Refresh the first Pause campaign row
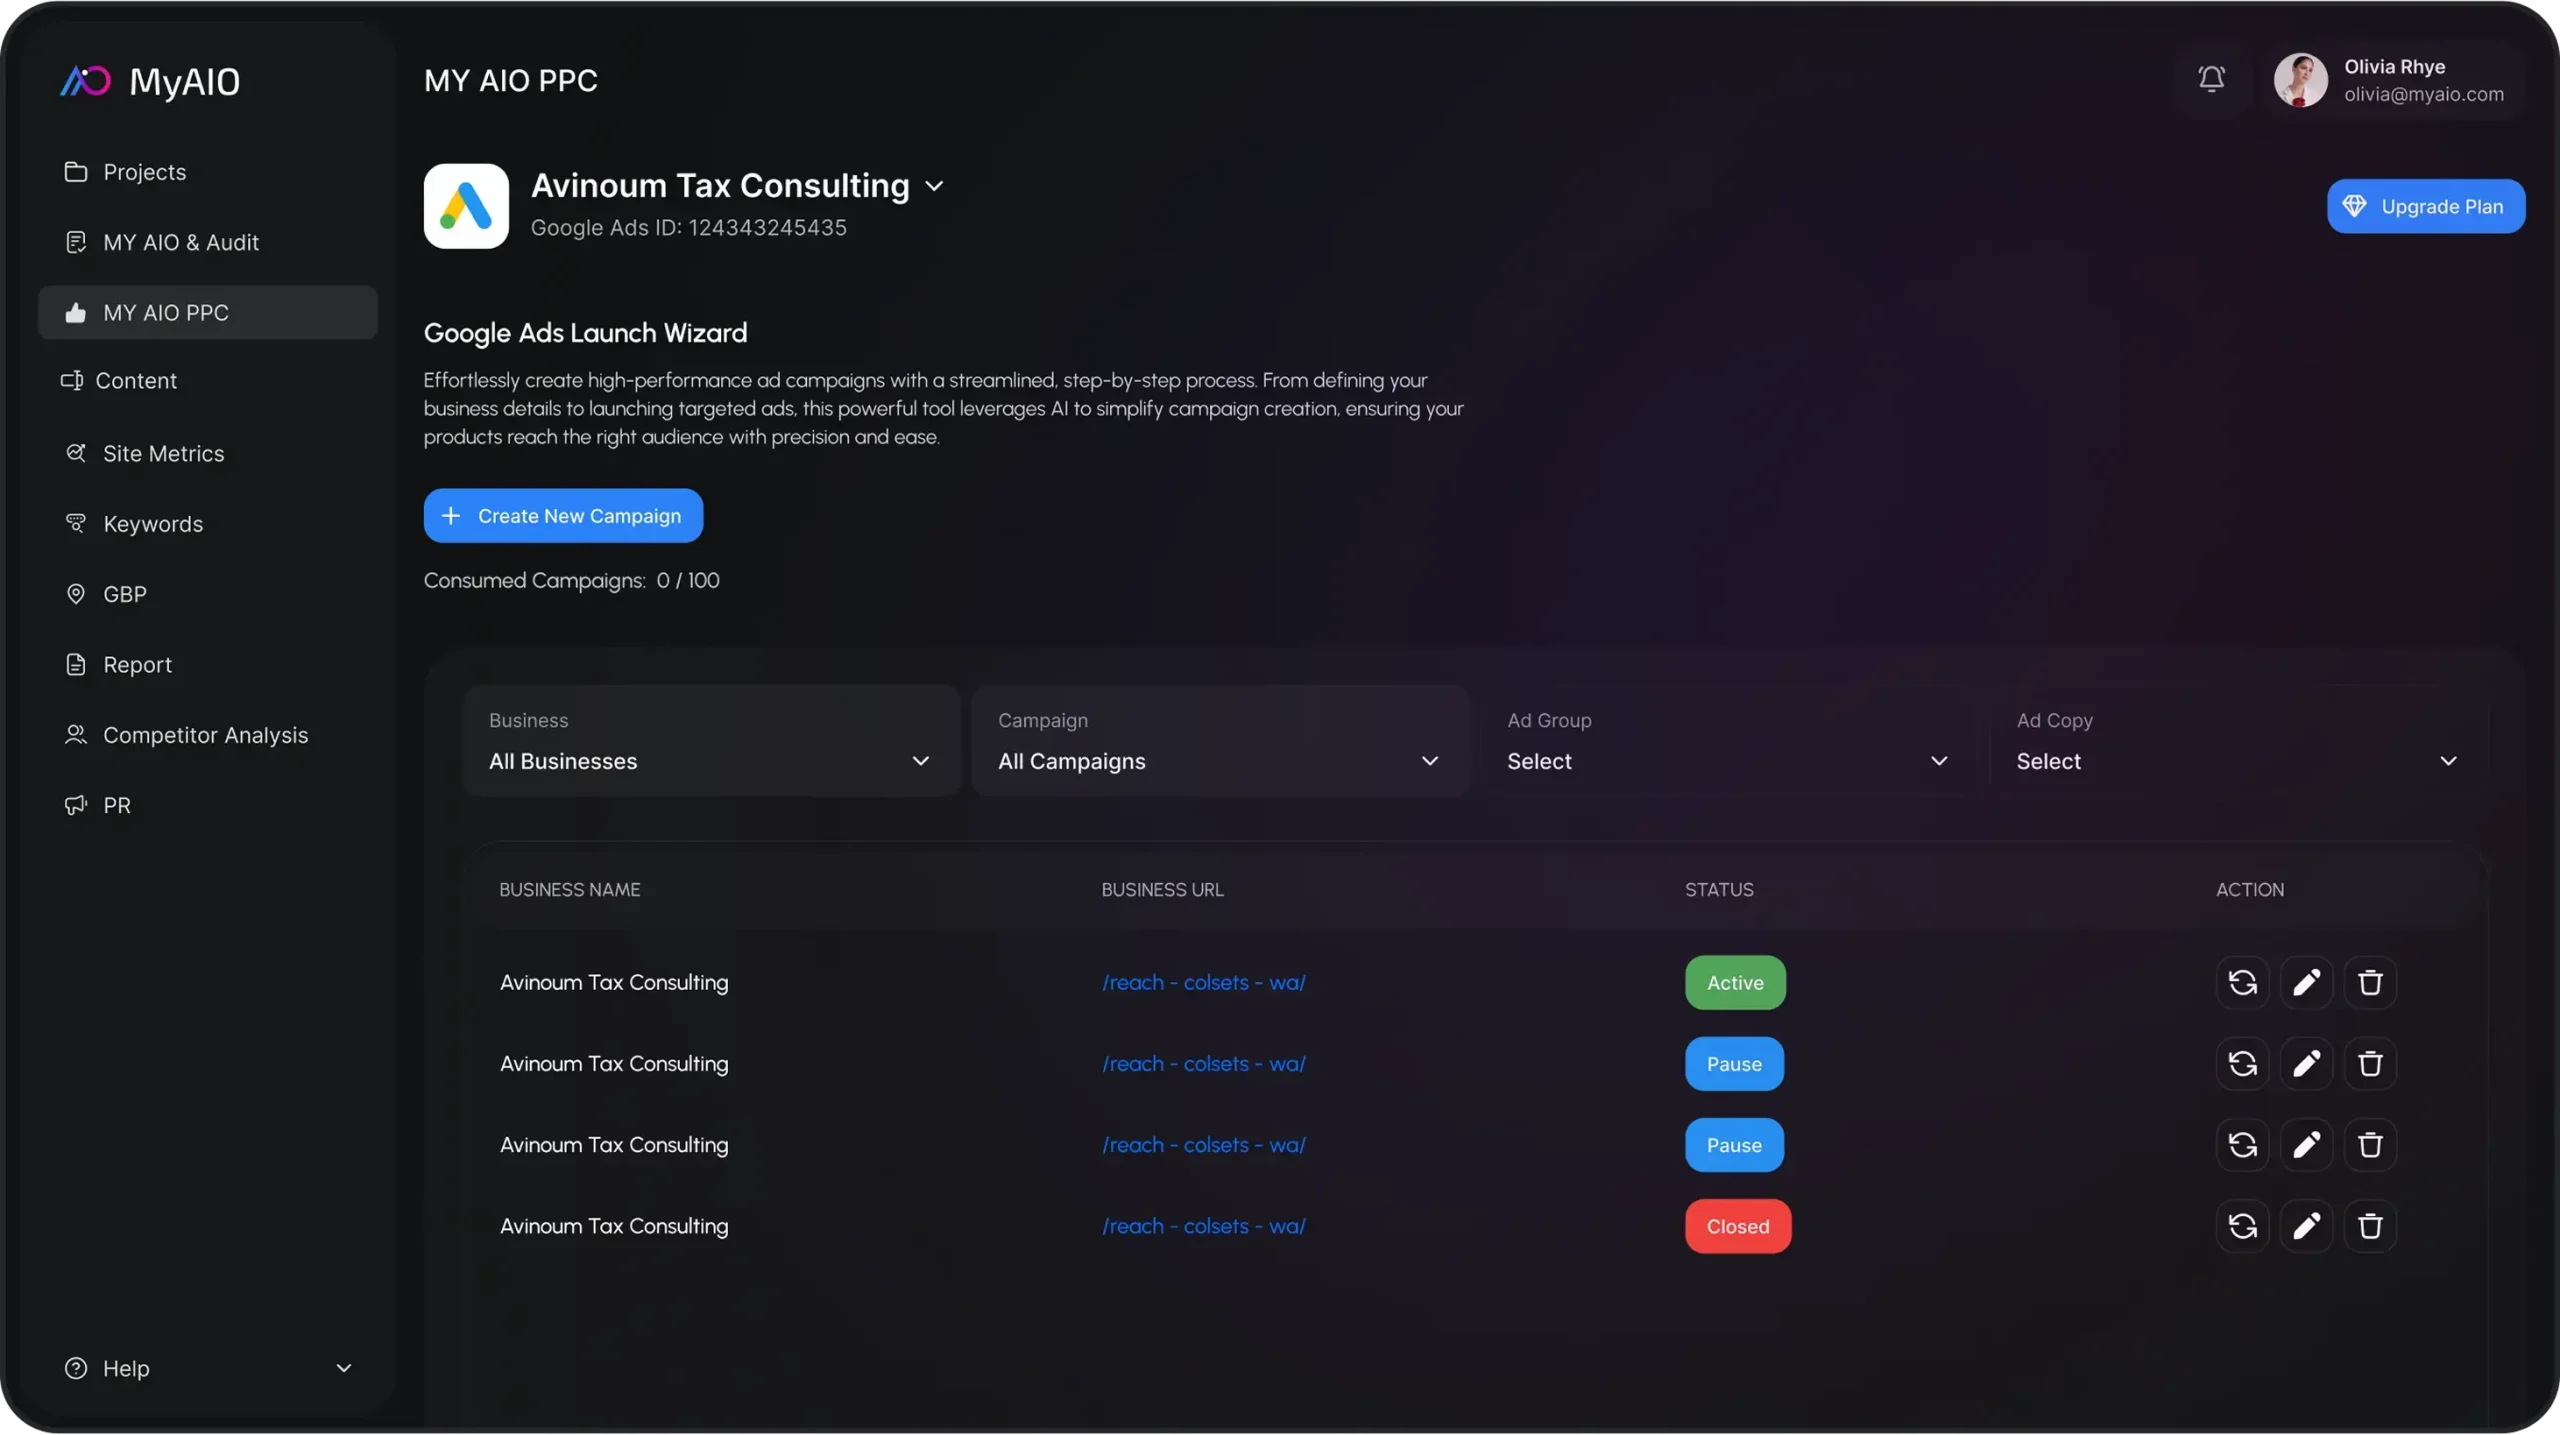This screenshot has width=2560, height=1435. (2243, 1064)
